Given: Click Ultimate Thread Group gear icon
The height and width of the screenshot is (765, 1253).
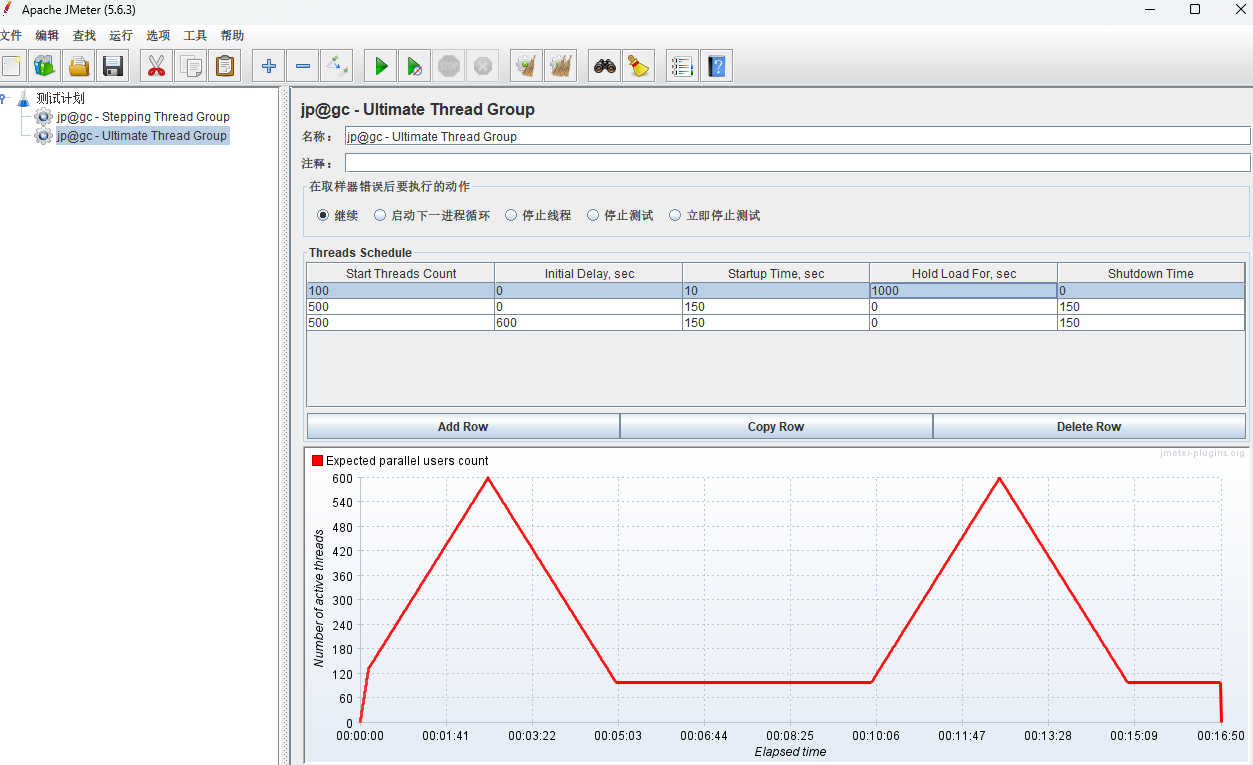Looking at the screenshot, I should pyautogui.click(x=43, y=136).
